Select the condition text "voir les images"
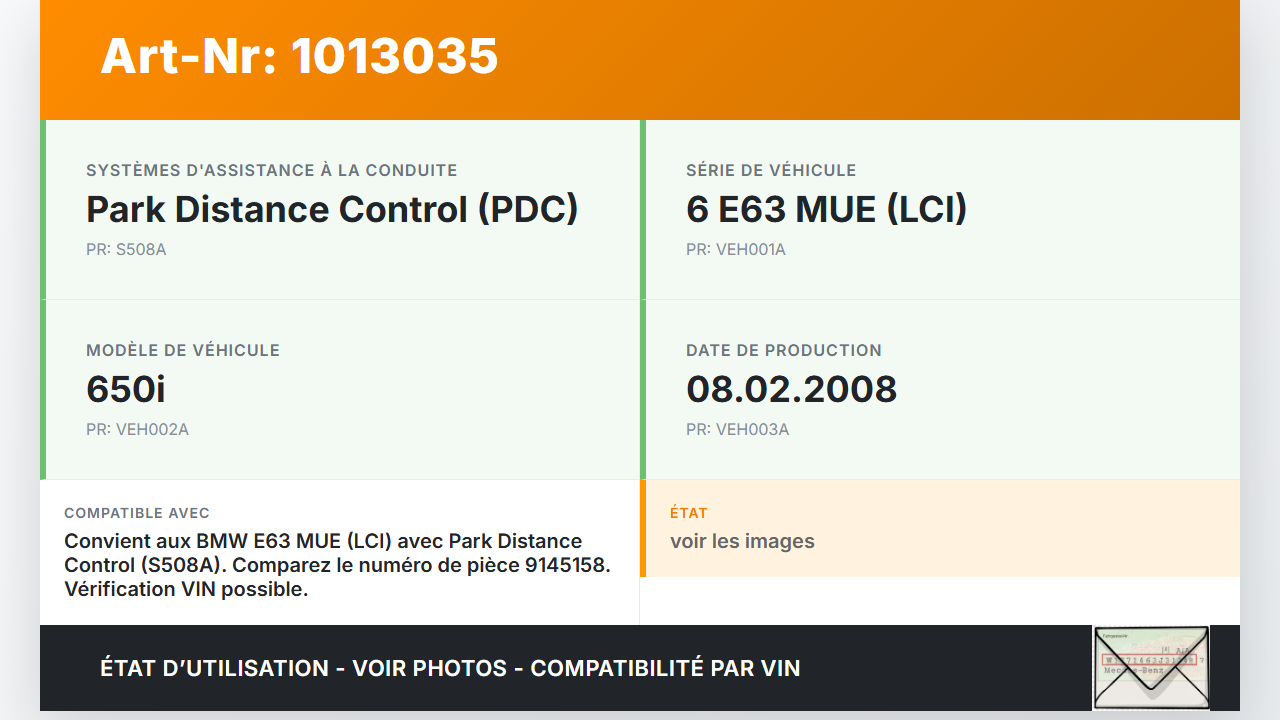The width and height of the screenshot is (1280, 720). [742, 541]
